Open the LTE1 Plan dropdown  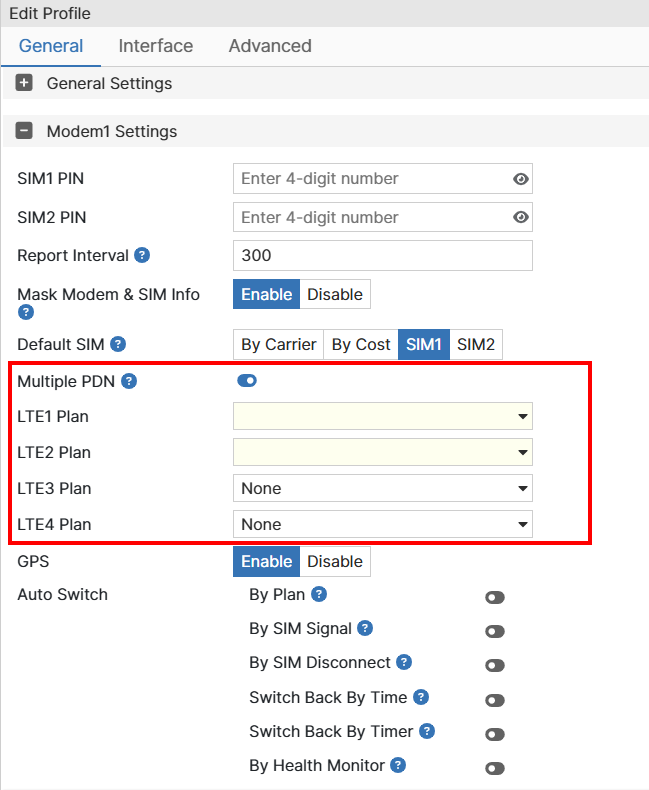coord(382,416)
